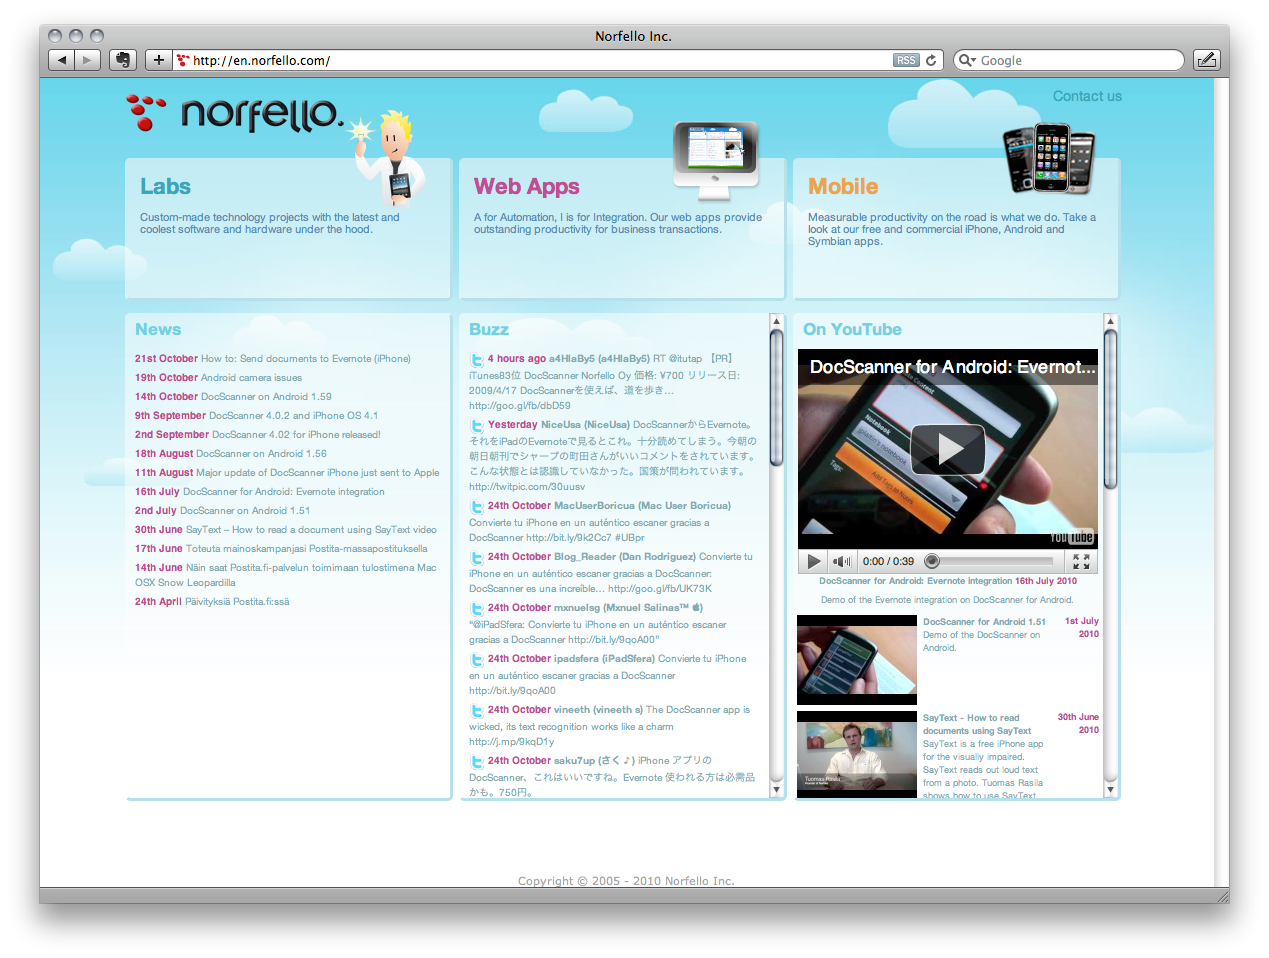Click the YouTube logo on the video

click(x=1072, y=537)
